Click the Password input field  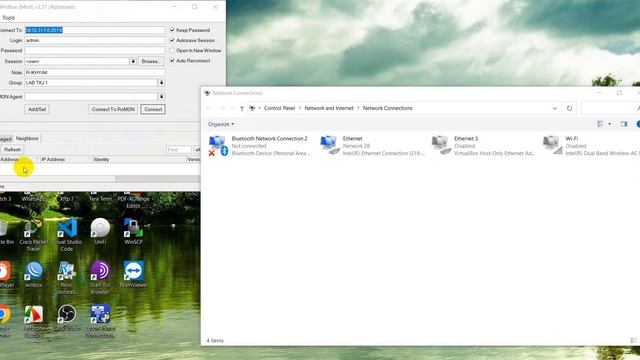[x=95, y=51]
